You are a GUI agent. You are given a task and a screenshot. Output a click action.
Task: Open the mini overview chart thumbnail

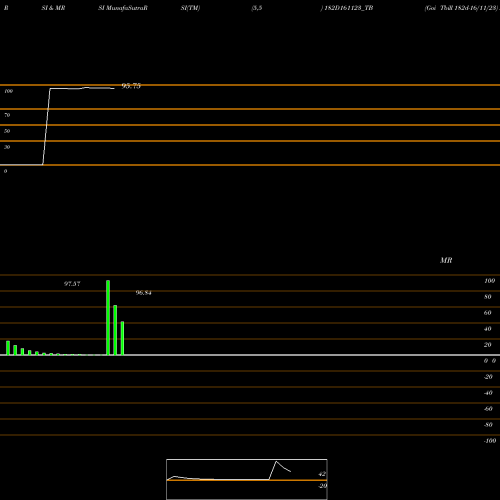[247, 479]
